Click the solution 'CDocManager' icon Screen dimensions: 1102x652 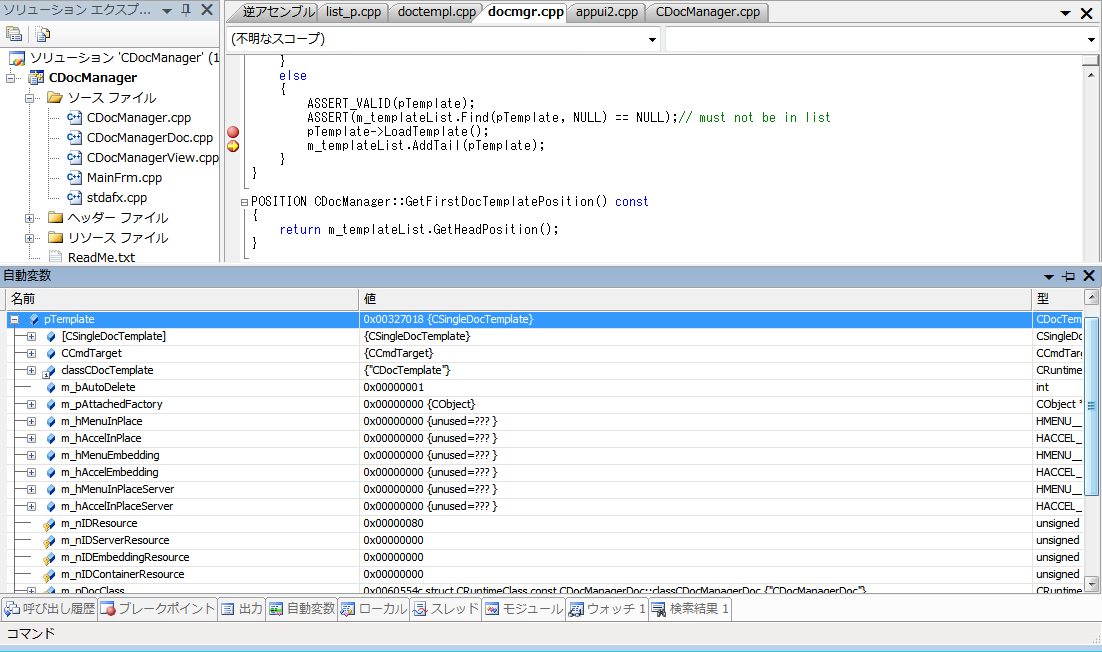pos(17,58)
